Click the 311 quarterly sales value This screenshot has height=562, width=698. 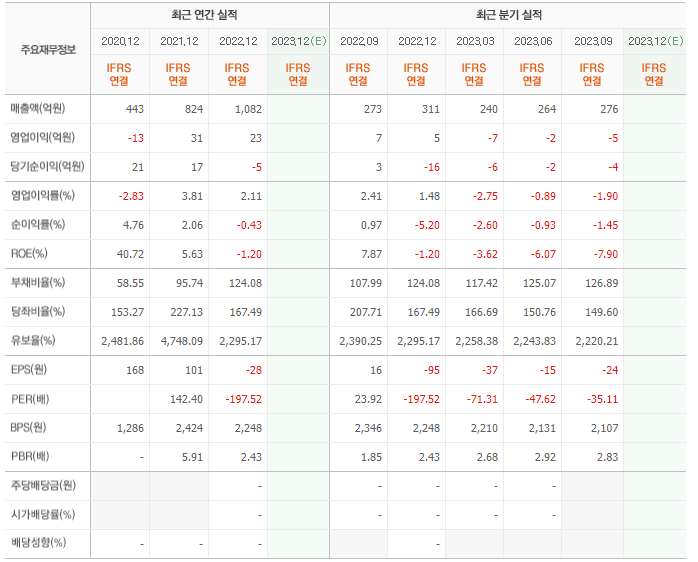coord(430,110)
